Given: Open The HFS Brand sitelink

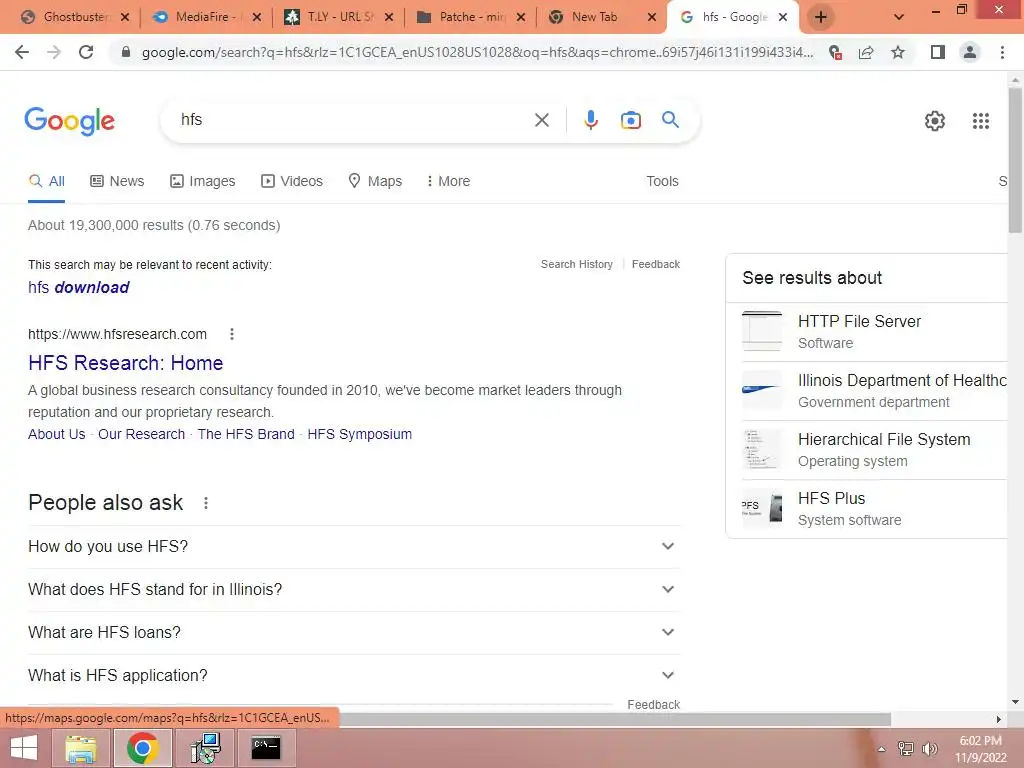Looking at the screenshot, I should click(x=246, y=434).
